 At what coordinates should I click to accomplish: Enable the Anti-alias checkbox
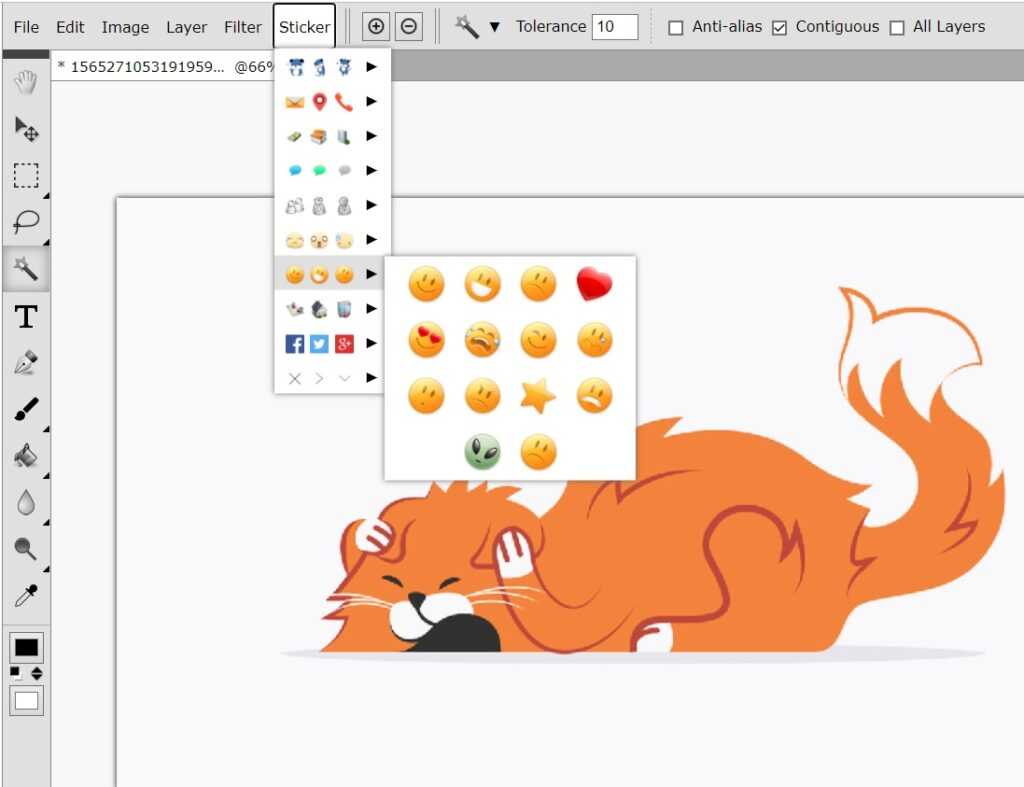pyautogui.click(x=676, y=28)
